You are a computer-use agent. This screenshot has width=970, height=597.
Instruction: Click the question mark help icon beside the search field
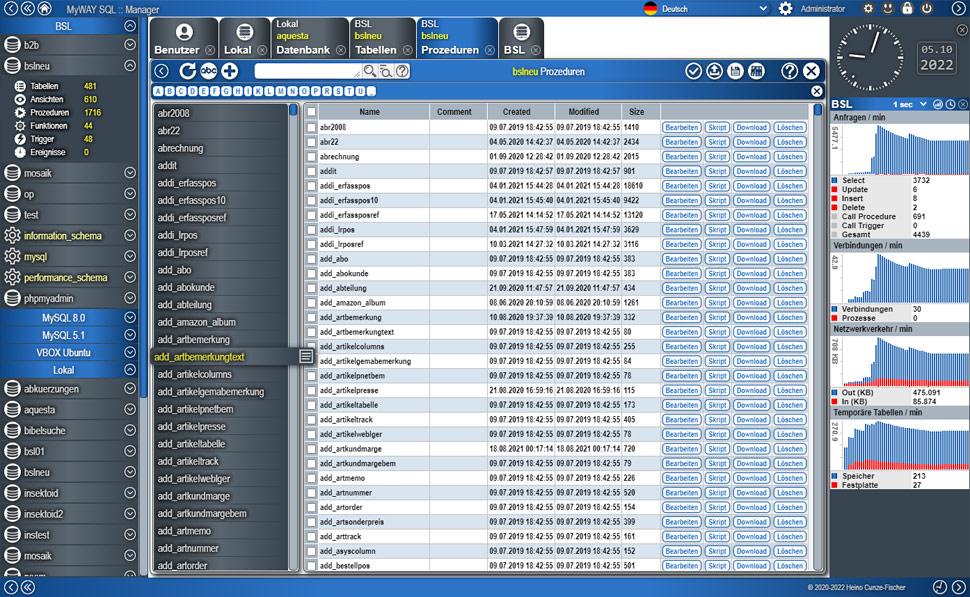tap(402, 71)
